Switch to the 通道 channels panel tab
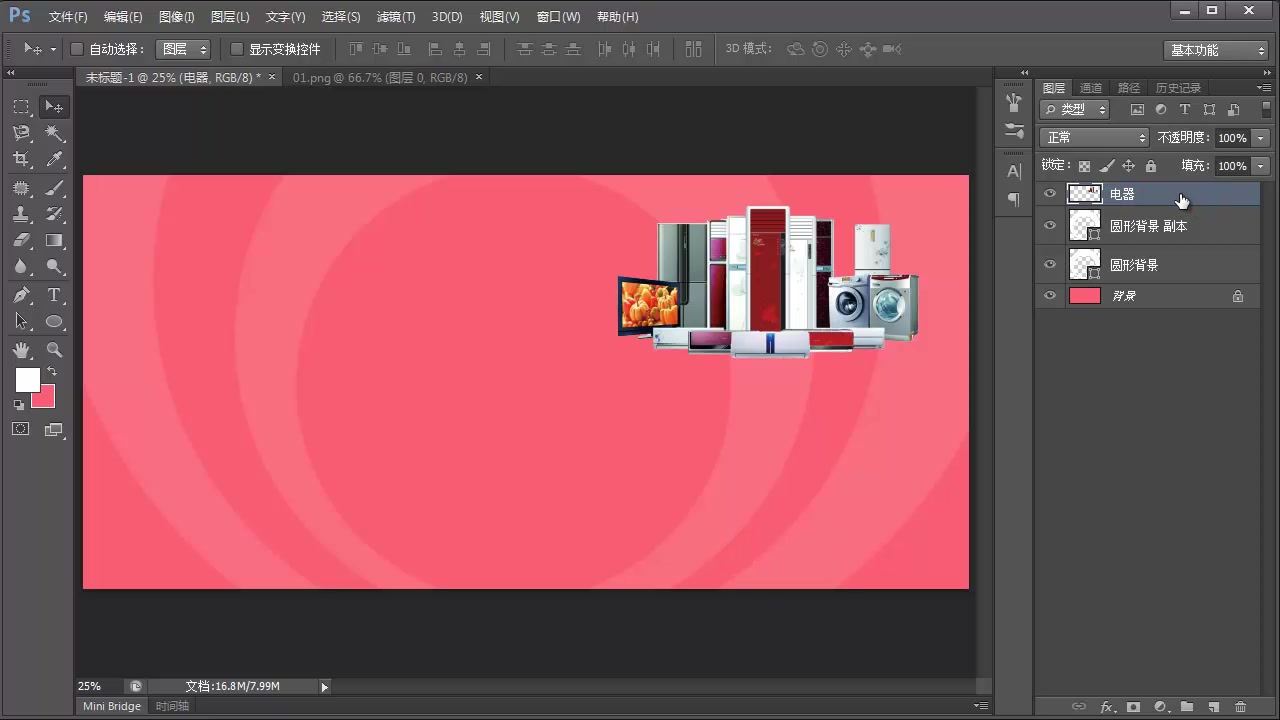The width and height of the screenshot is (1280, 720). [x=1090, y=87]
